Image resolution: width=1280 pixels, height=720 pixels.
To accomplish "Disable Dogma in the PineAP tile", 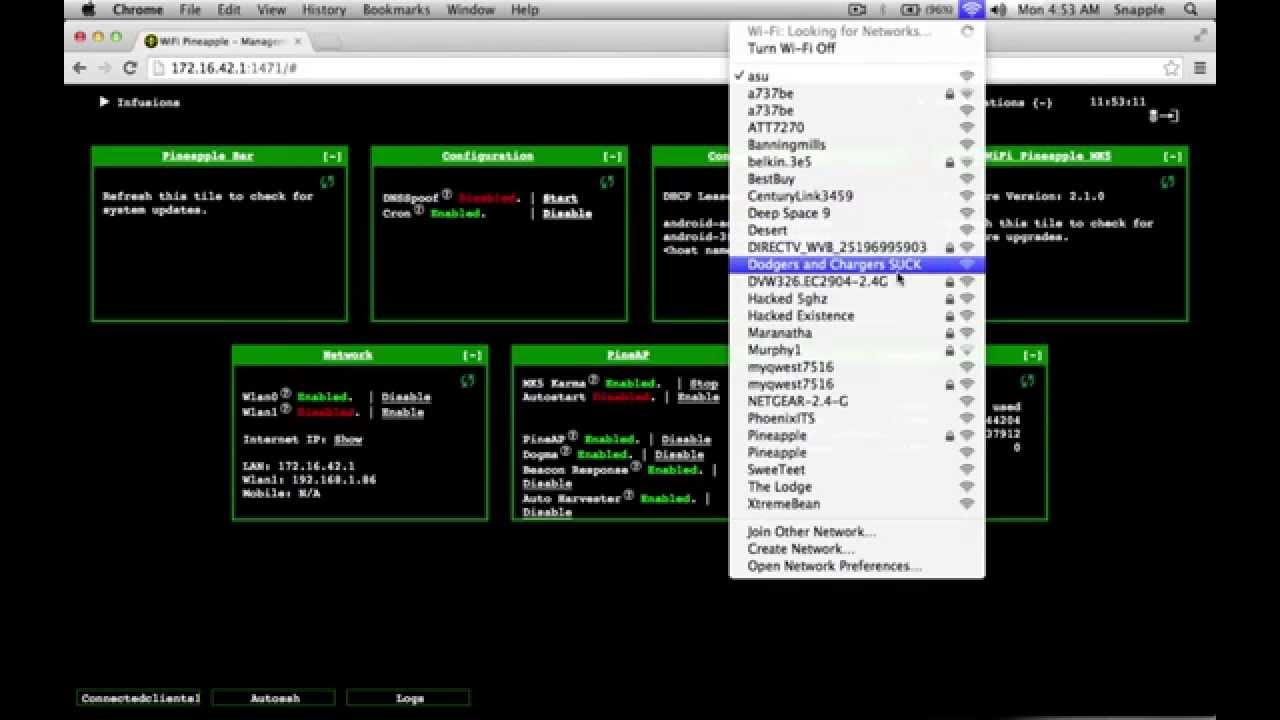I will coord(679,456).
